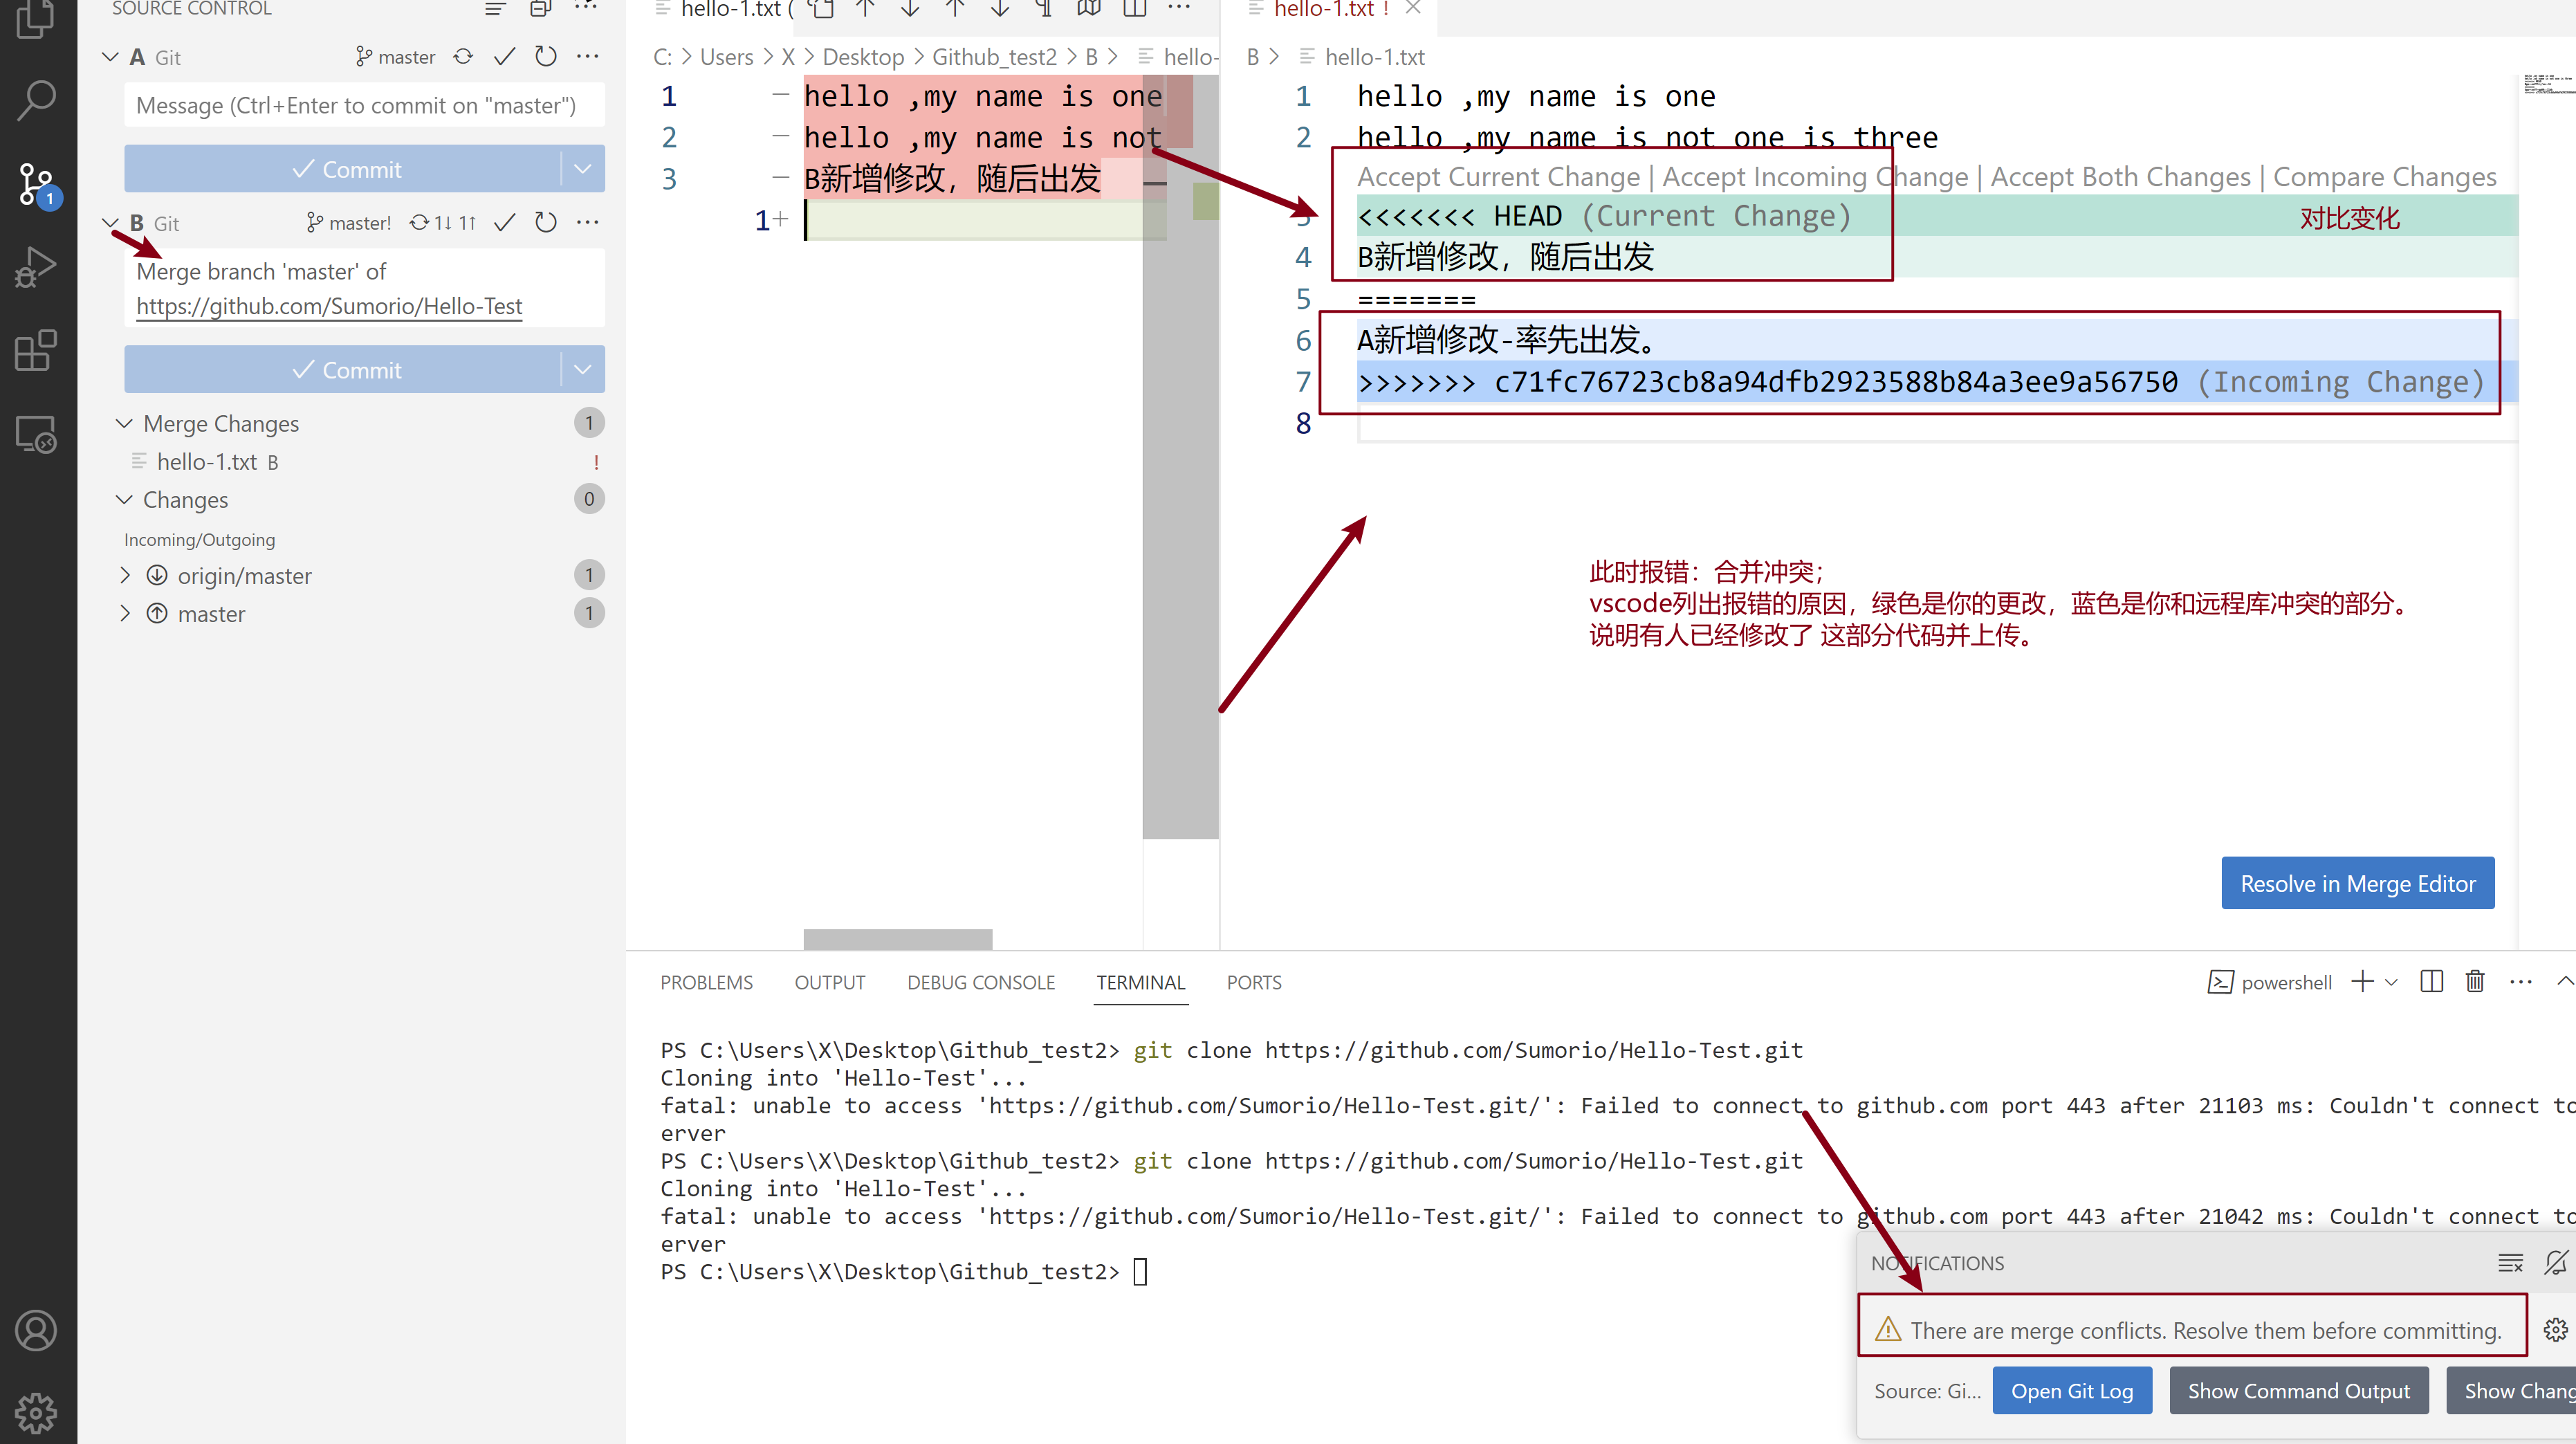
Task: Click horizontal scrollbar in left diff editor
Action: [897, 939]
